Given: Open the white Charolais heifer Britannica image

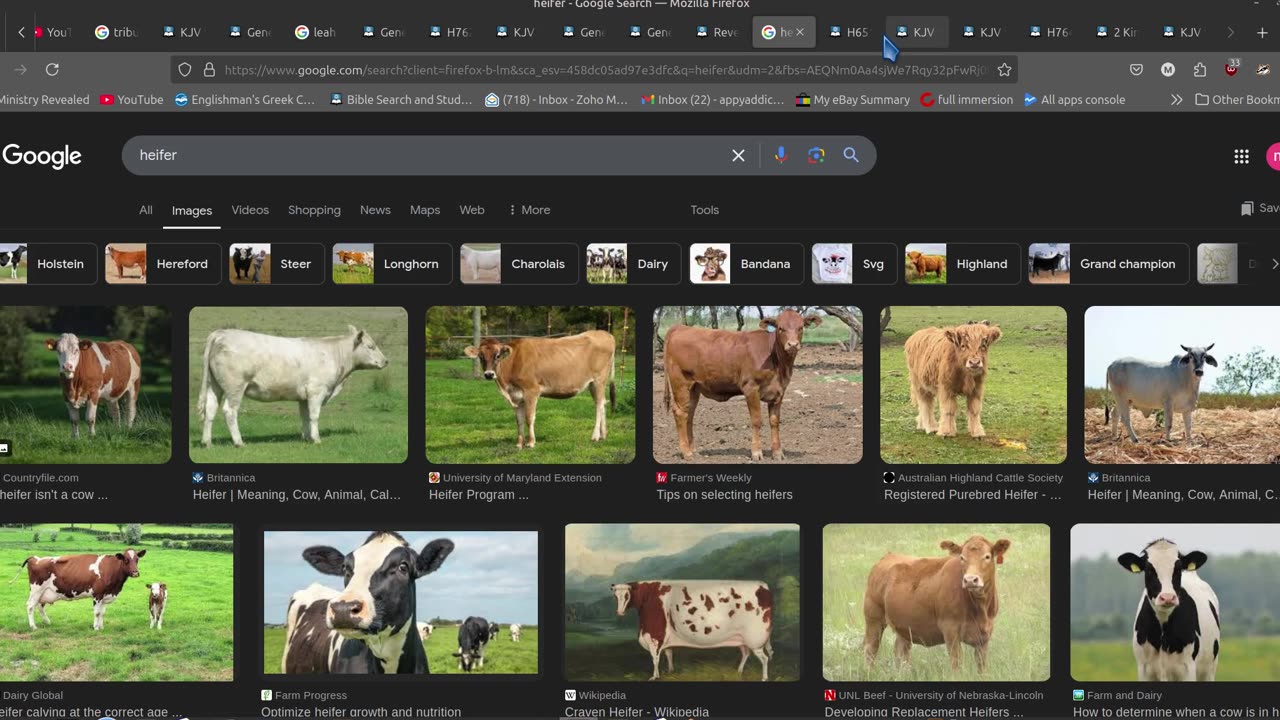Looking at the screenshot, I should 298,385.
